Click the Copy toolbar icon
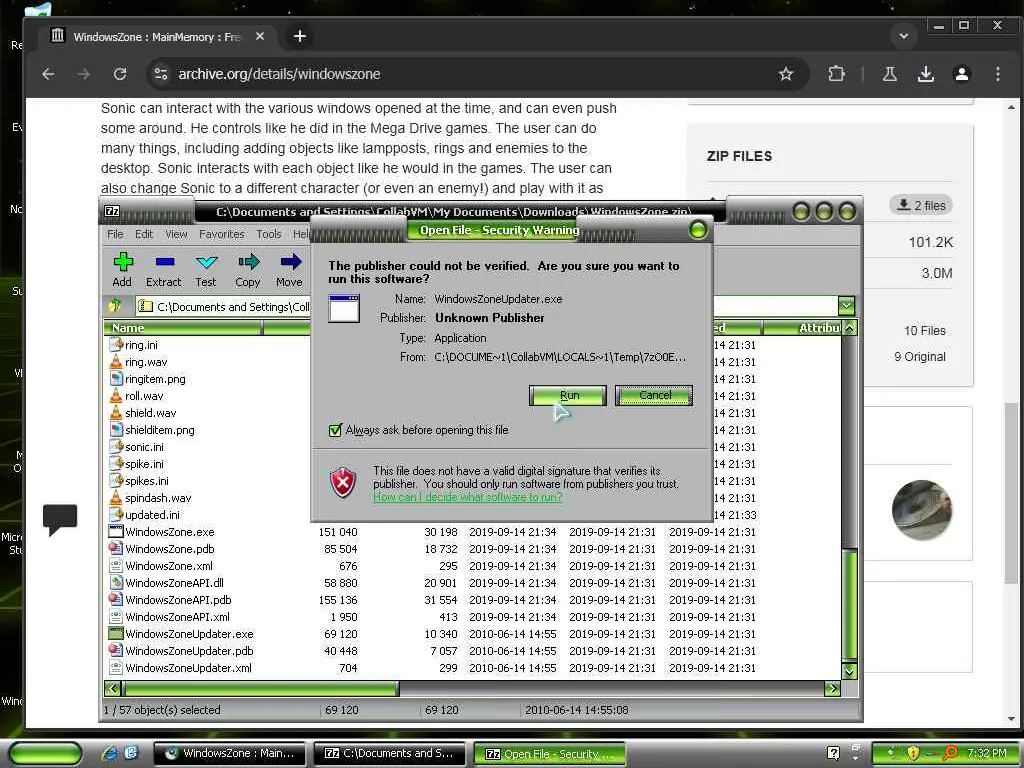Viewport: 1024px width, 768px height. 248,263
